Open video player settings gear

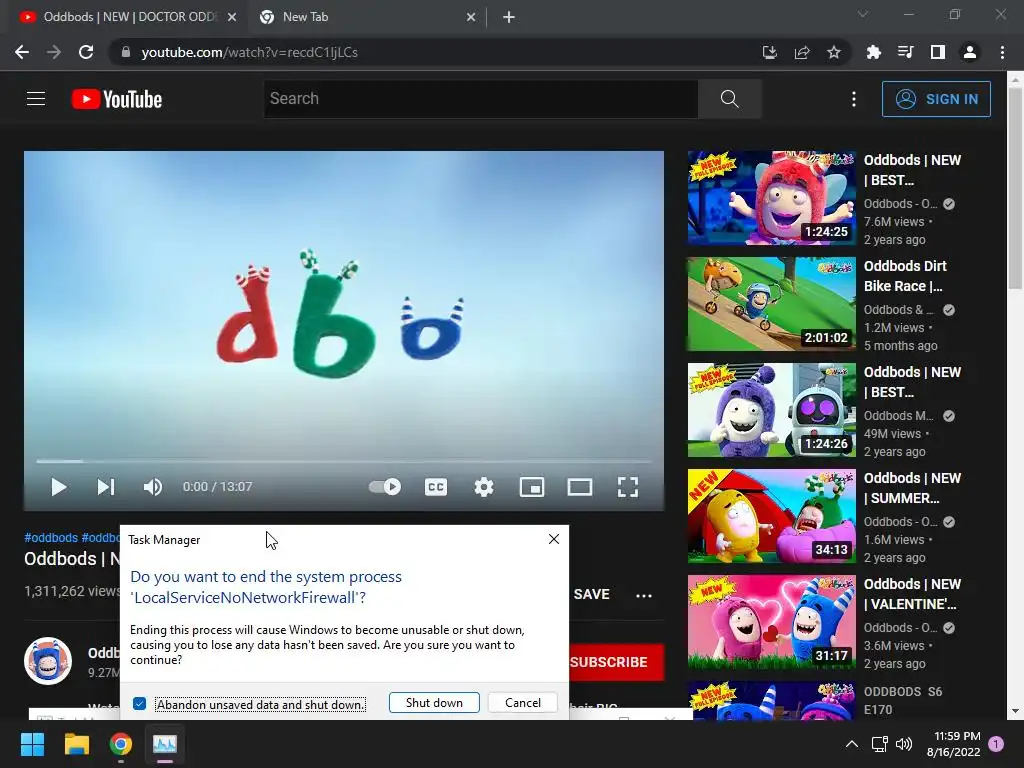(x=484, y=487)
